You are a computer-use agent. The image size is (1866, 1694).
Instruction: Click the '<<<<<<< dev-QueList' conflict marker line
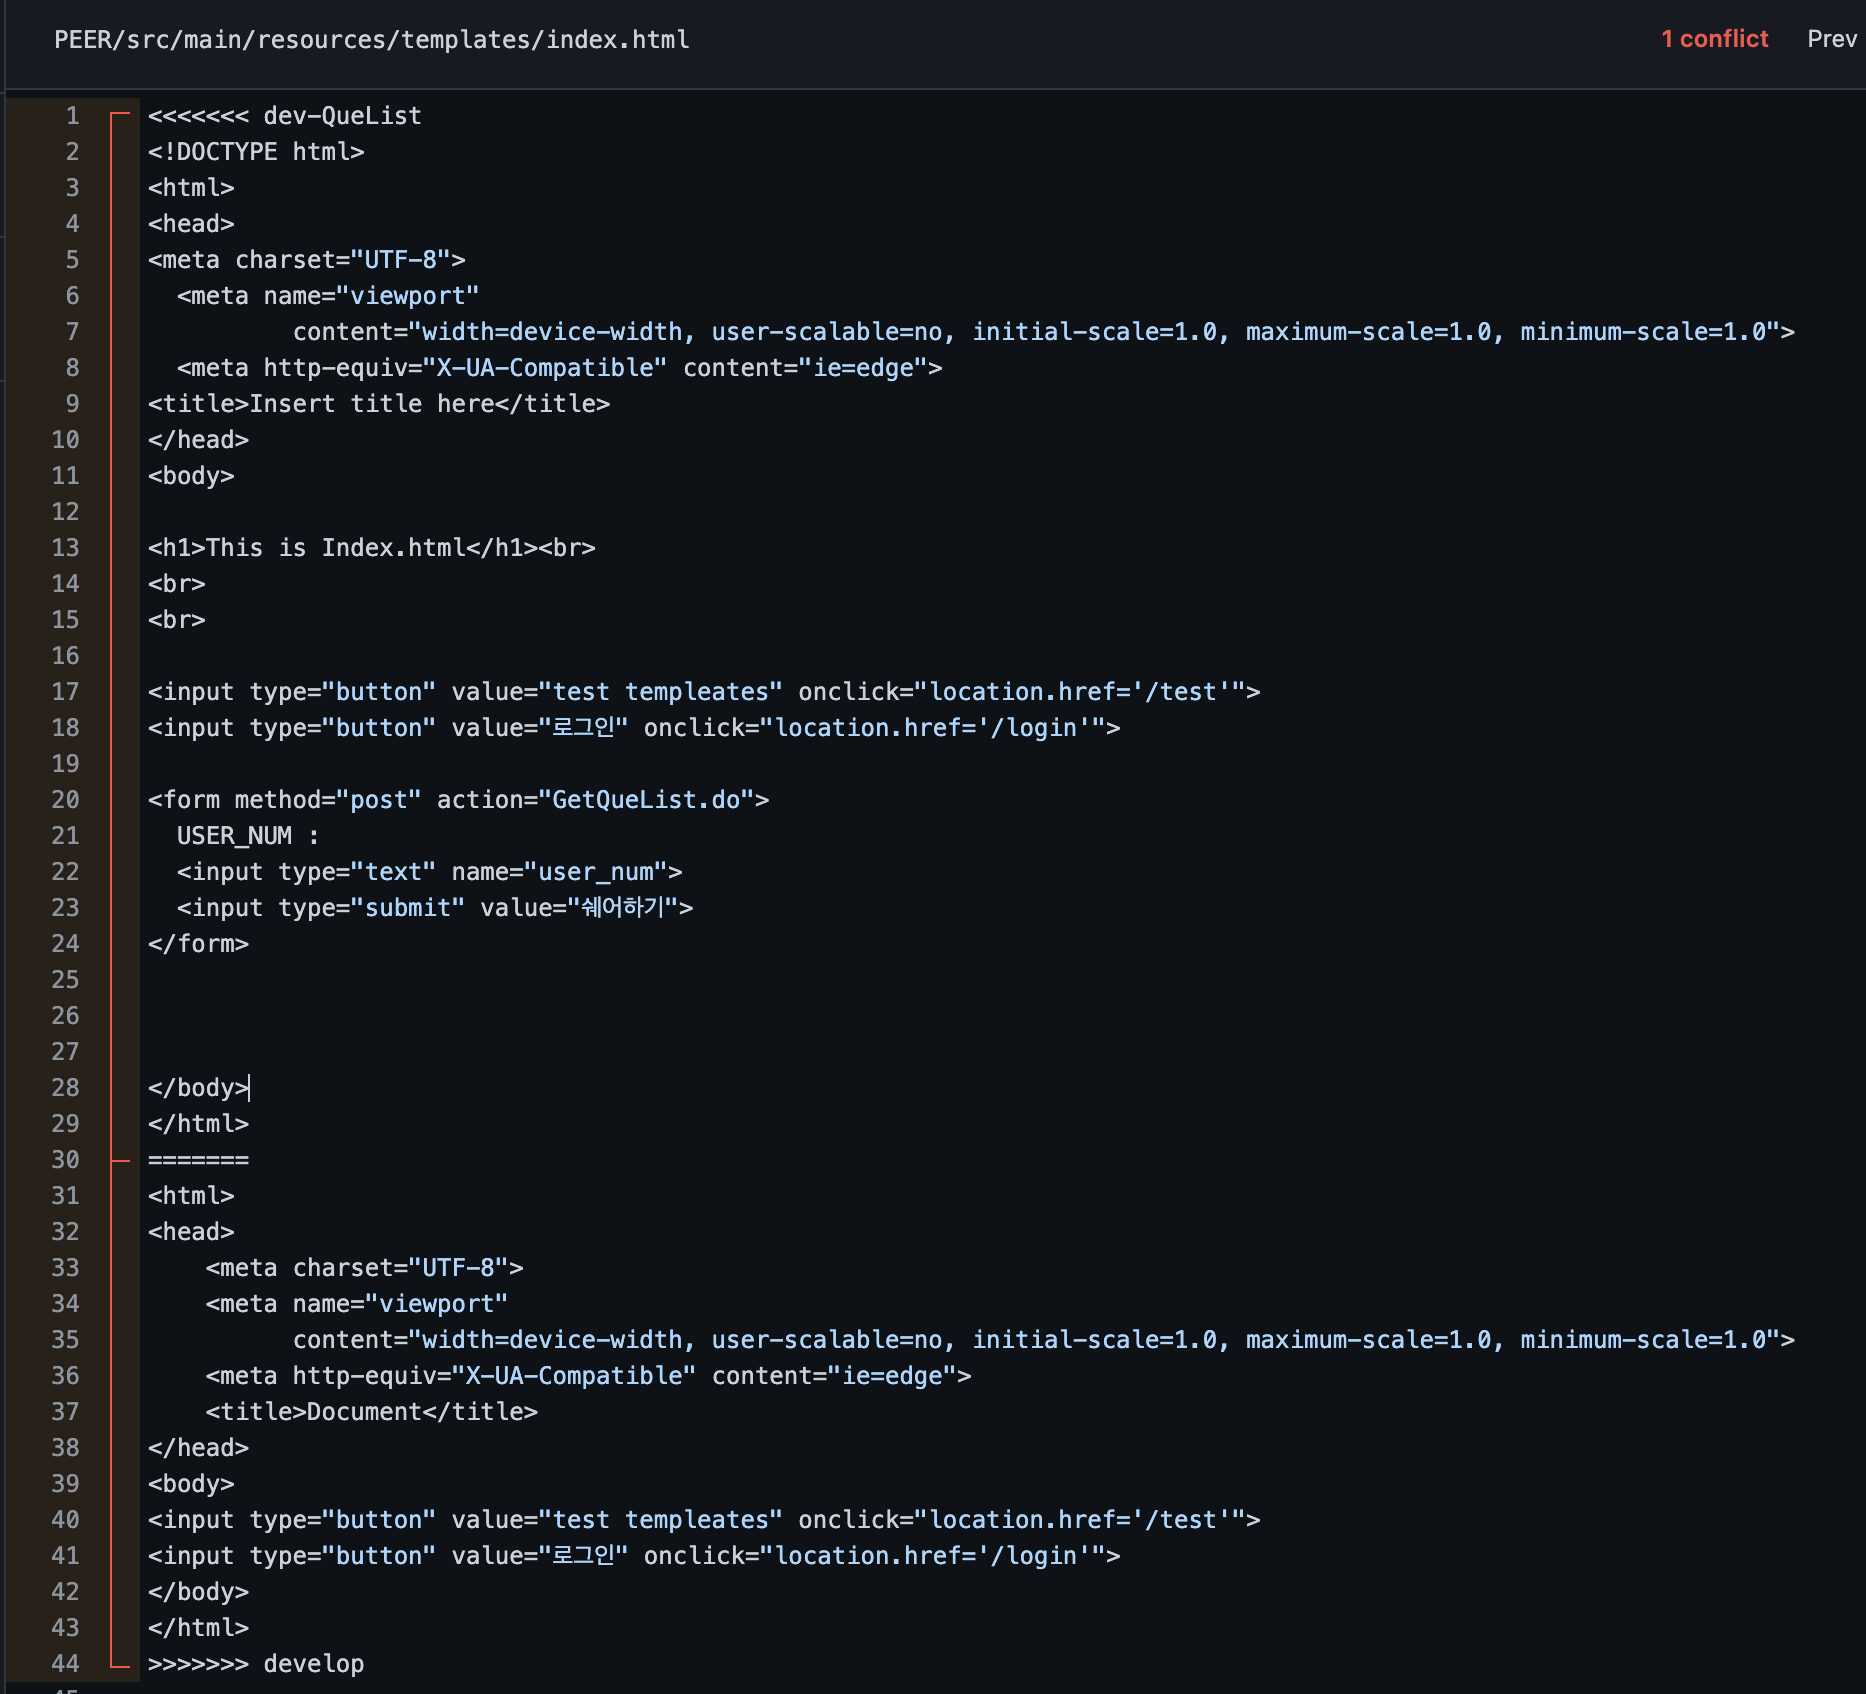[x=285, y=116]
